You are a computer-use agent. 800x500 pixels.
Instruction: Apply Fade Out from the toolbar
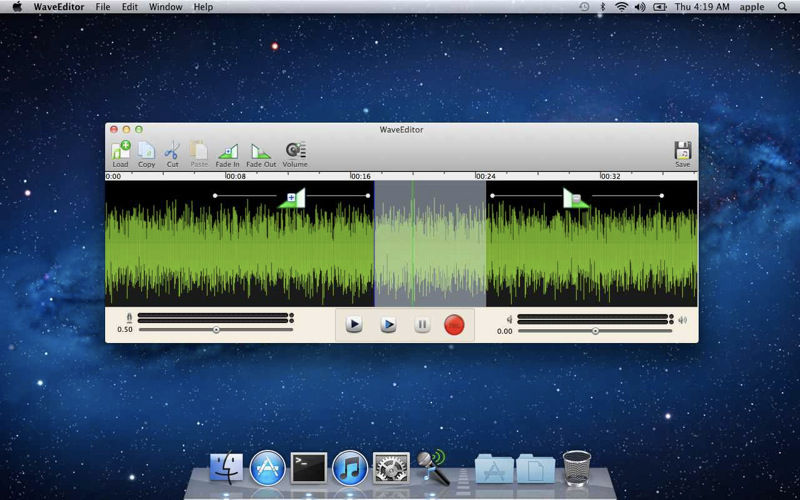coord(261,155)
